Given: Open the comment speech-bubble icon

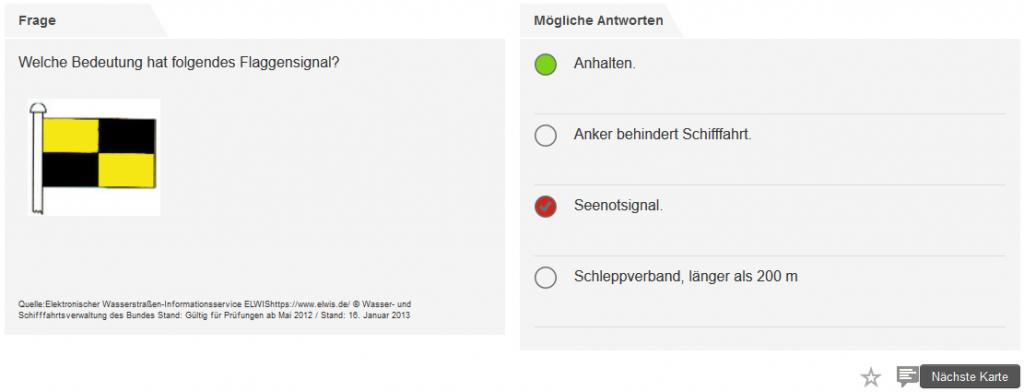Looking at the screenshot, I should click(907, 376).
